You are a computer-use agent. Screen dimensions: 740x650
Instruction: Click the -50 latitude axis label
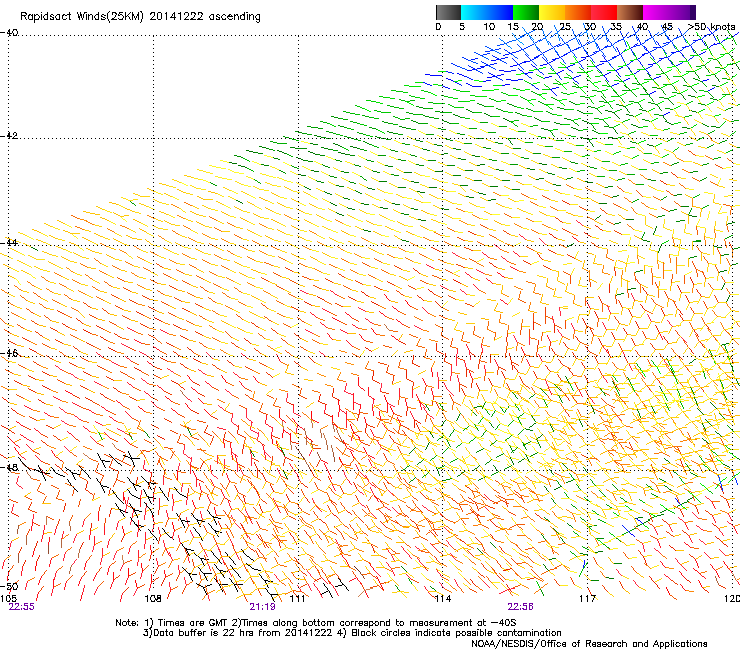click(9, 586)
